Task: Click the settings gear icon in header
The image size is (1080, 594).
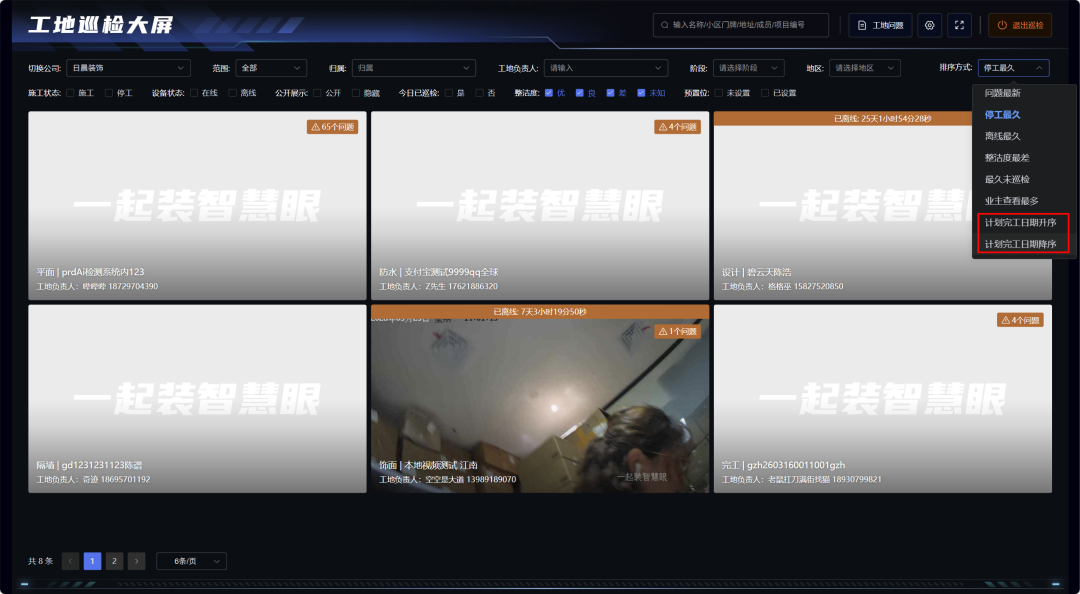Action: click(x=930, y=25)
